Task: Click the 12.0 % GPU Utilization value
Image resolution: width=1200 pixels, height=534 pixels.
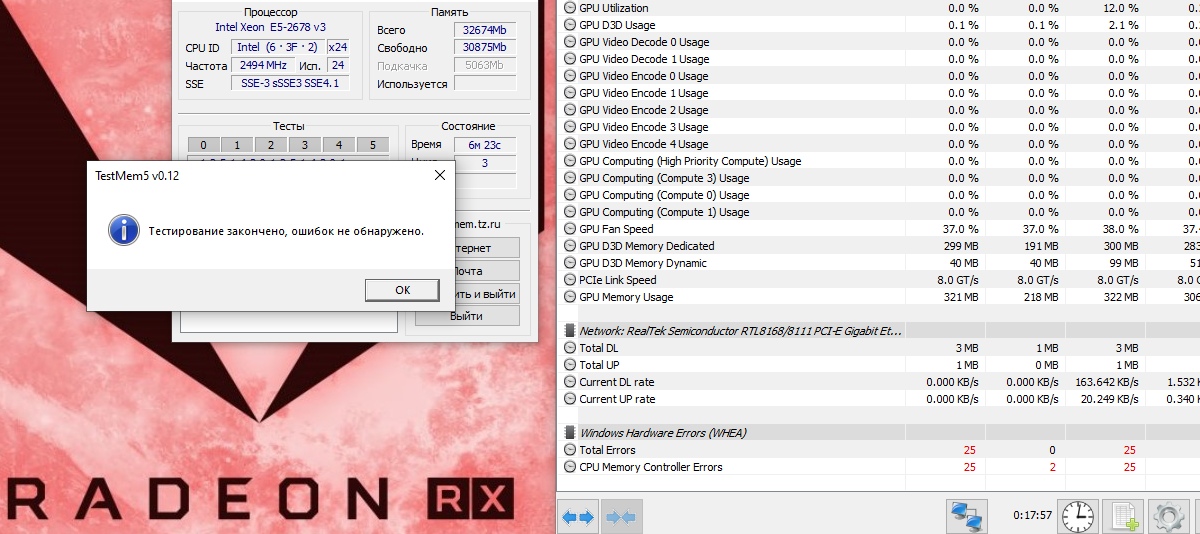Action: tap(1120, 8)
